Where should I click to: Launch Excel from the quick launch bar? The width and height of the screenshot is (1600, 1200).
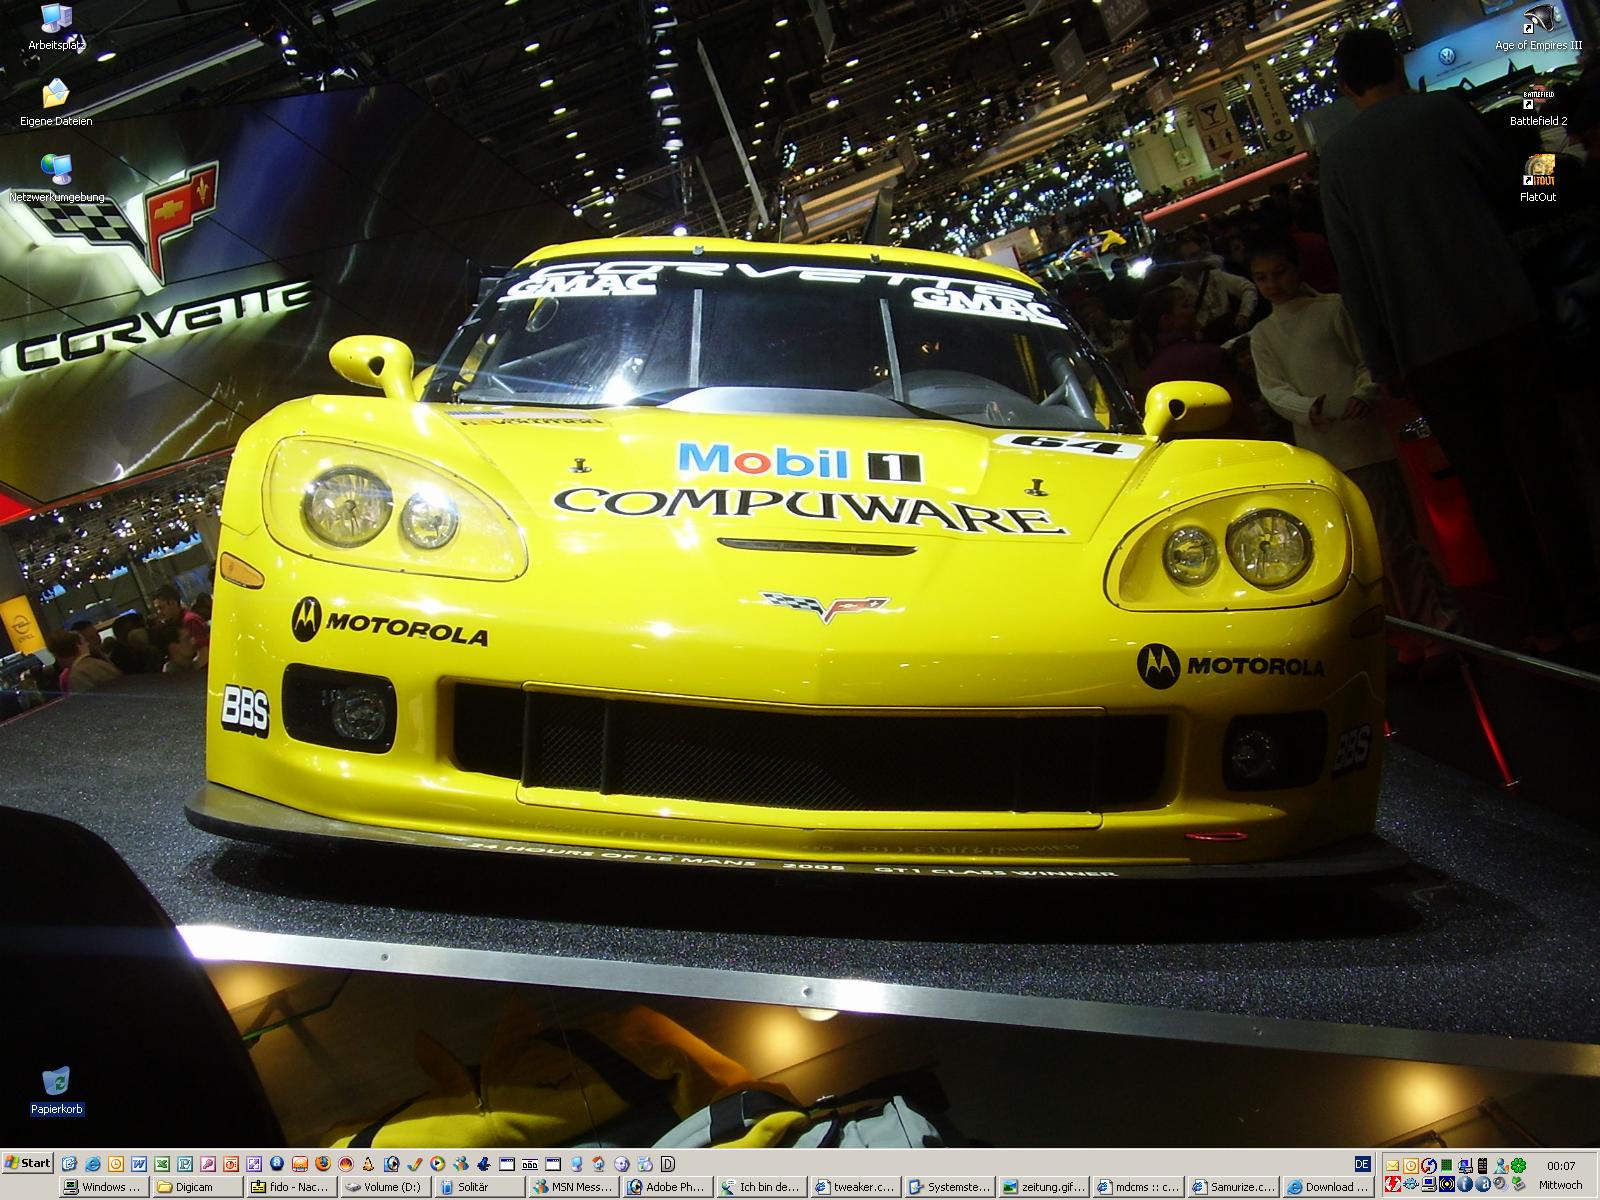coord(161,1164)
